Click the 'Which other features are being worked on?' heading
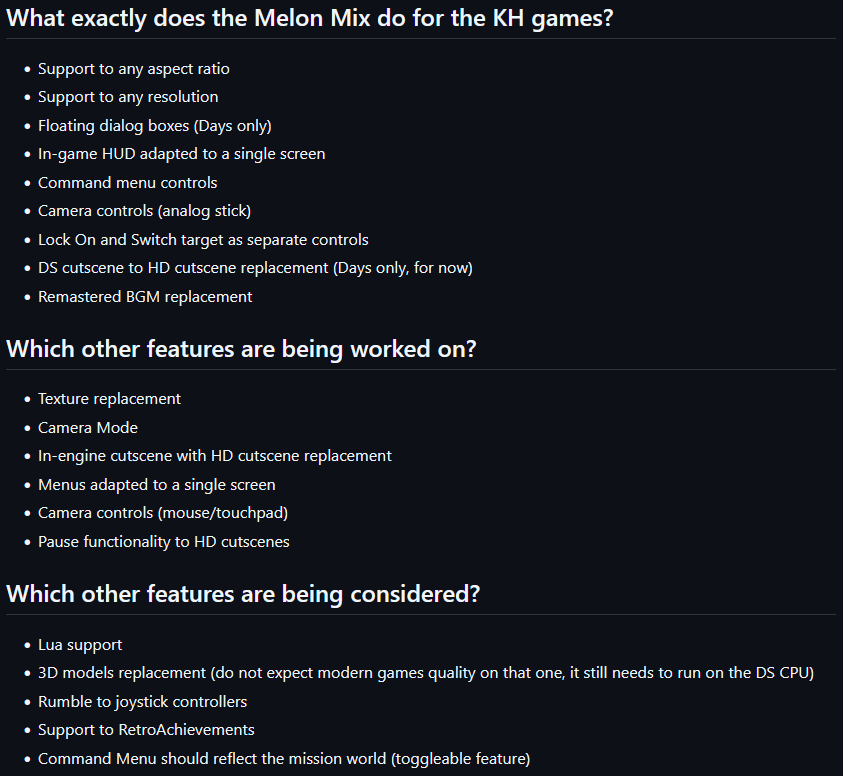843x776 pixels. click(x=241, y=349)
